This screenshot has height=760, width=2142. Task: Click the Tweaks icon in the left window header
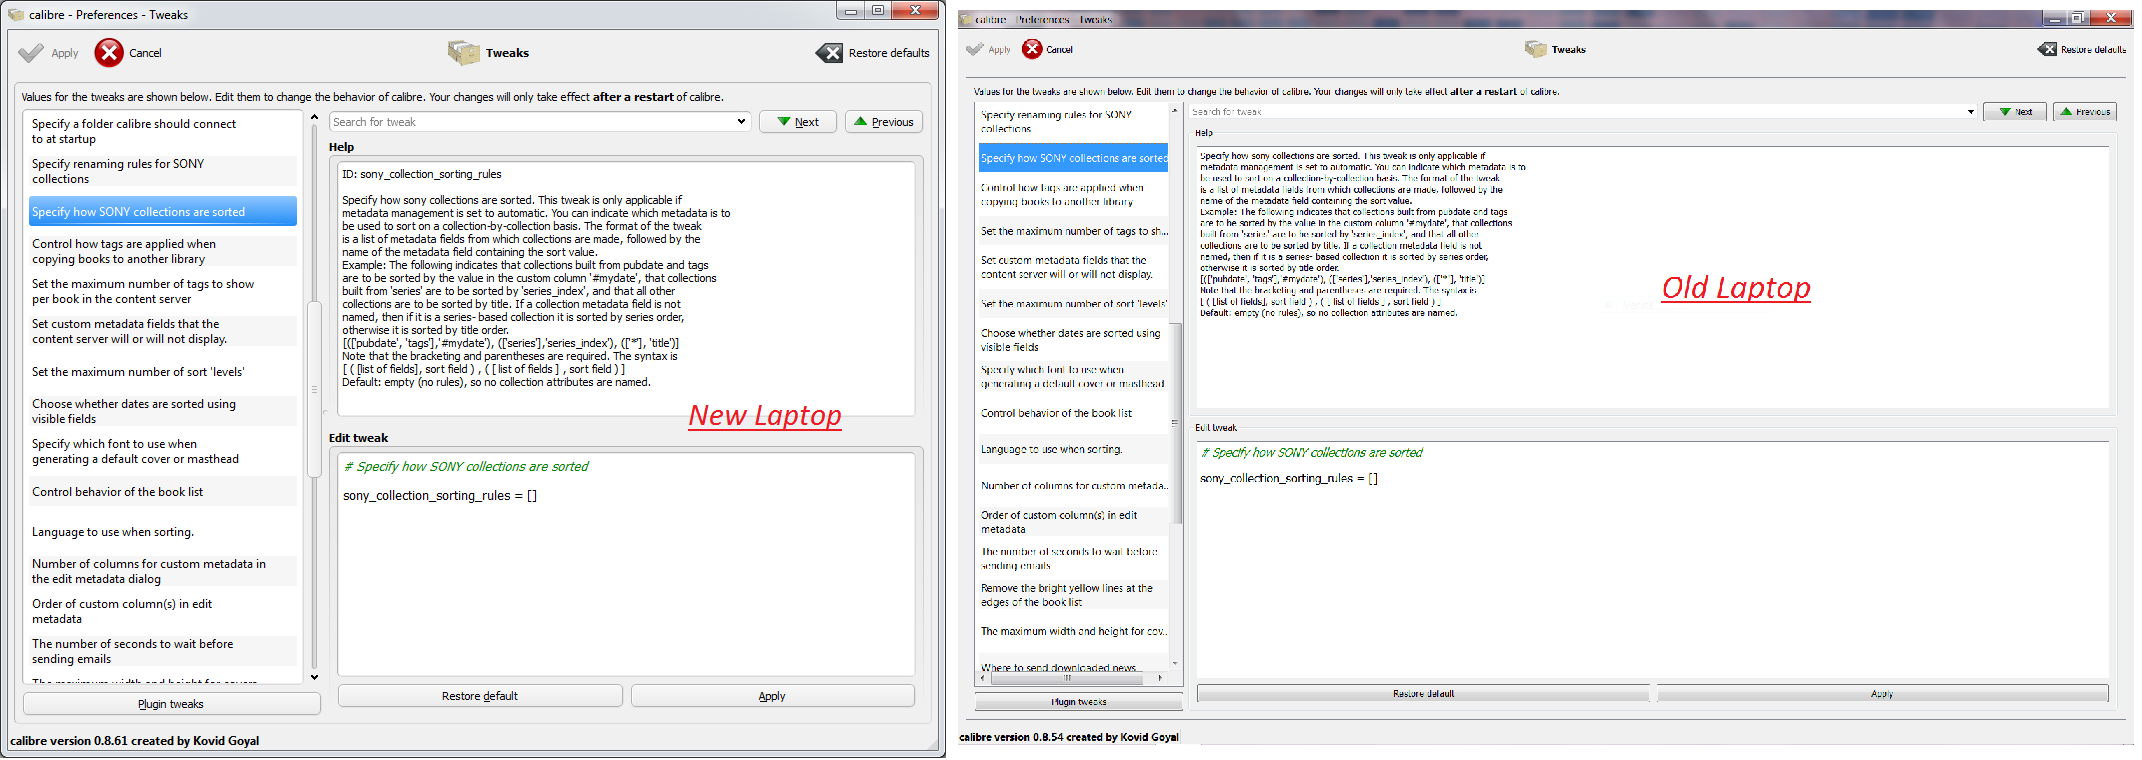point(463,53)
